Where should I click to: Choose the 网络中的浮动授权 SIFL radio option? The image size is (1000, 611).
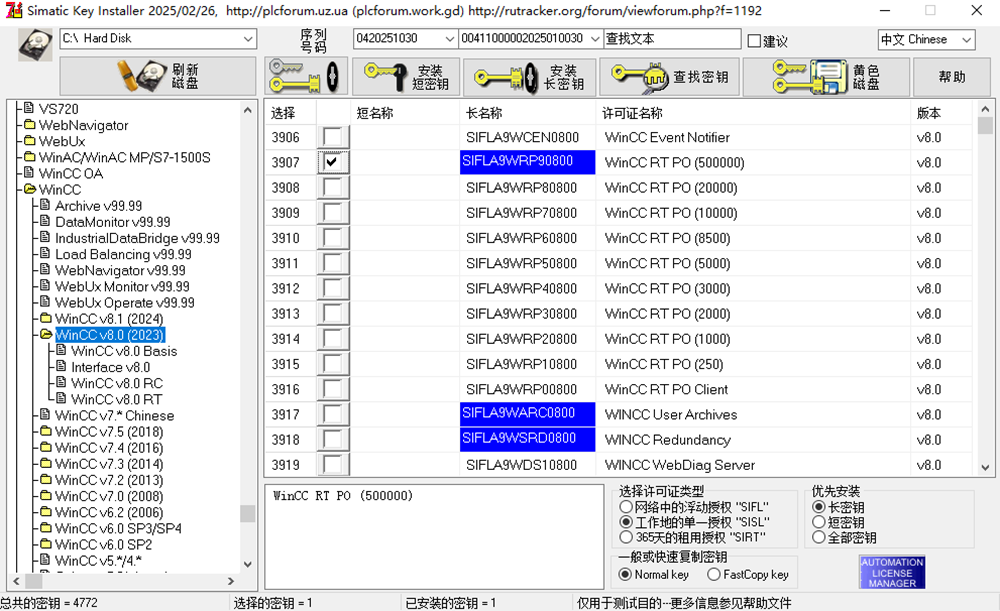627,507
